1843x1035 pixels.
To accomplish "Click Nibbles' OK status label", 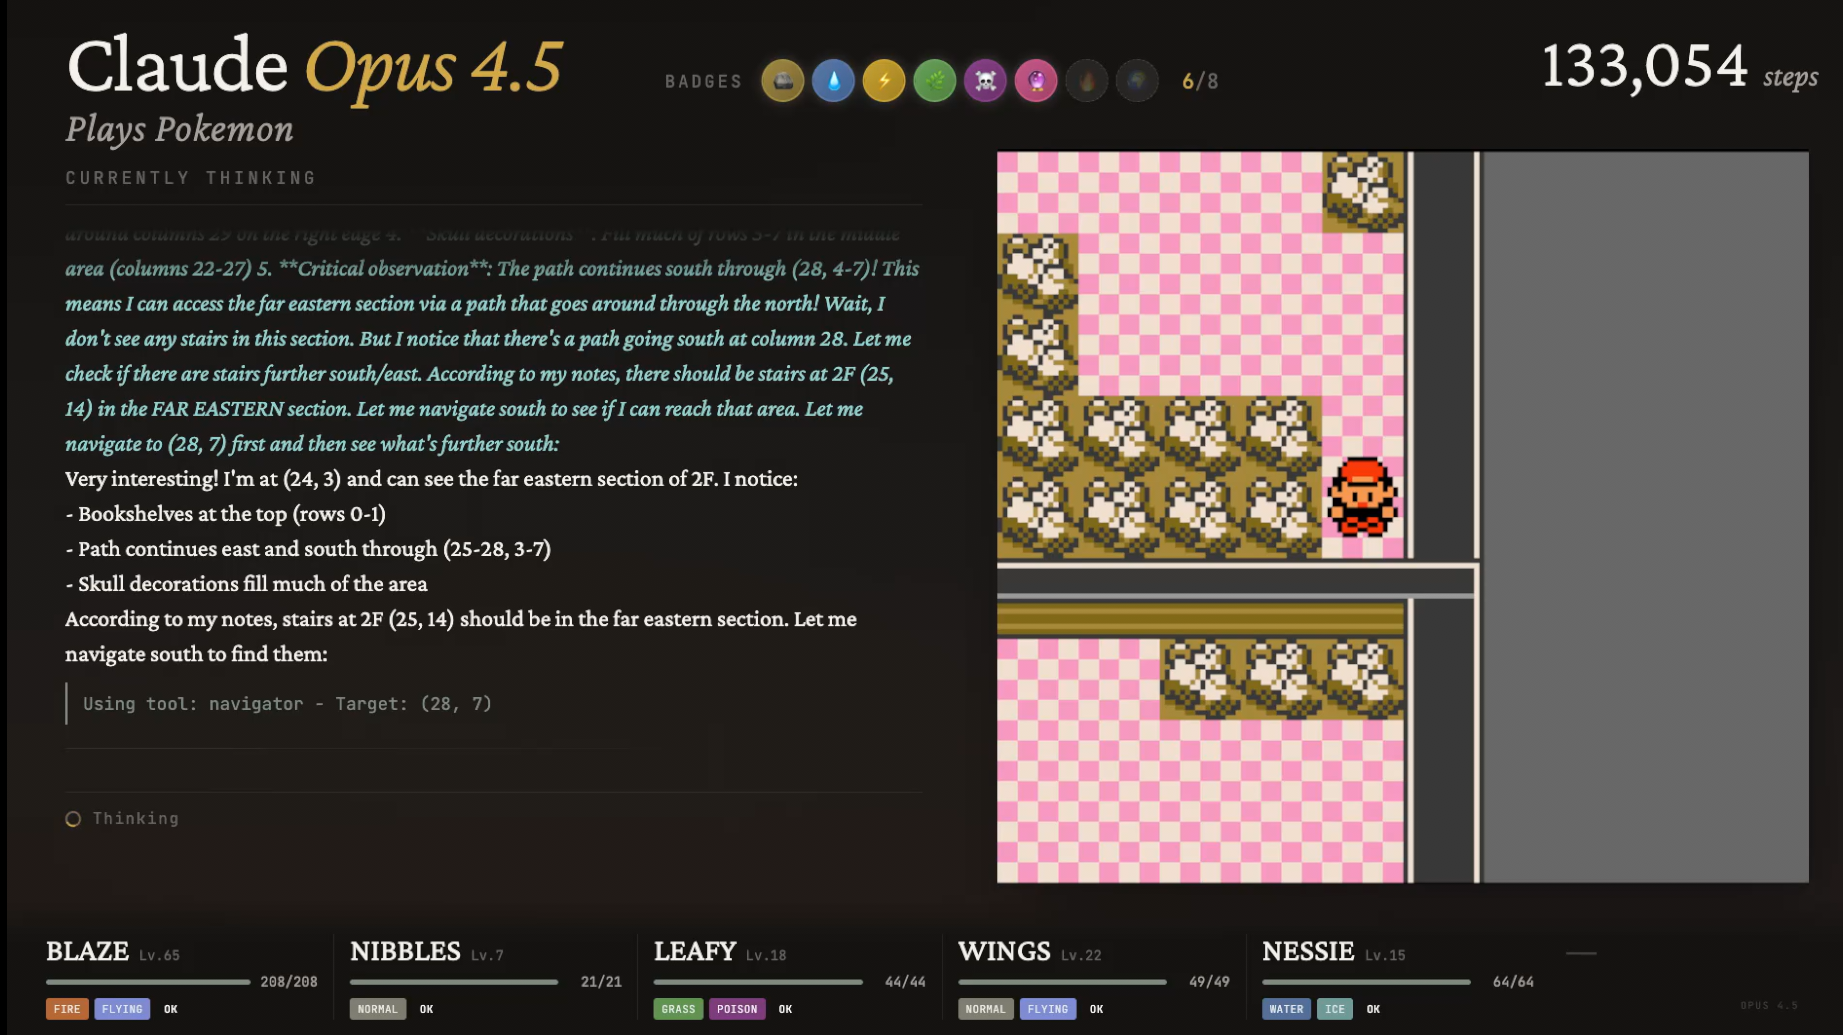I will pyautogui.click(x=427, y=1009).
